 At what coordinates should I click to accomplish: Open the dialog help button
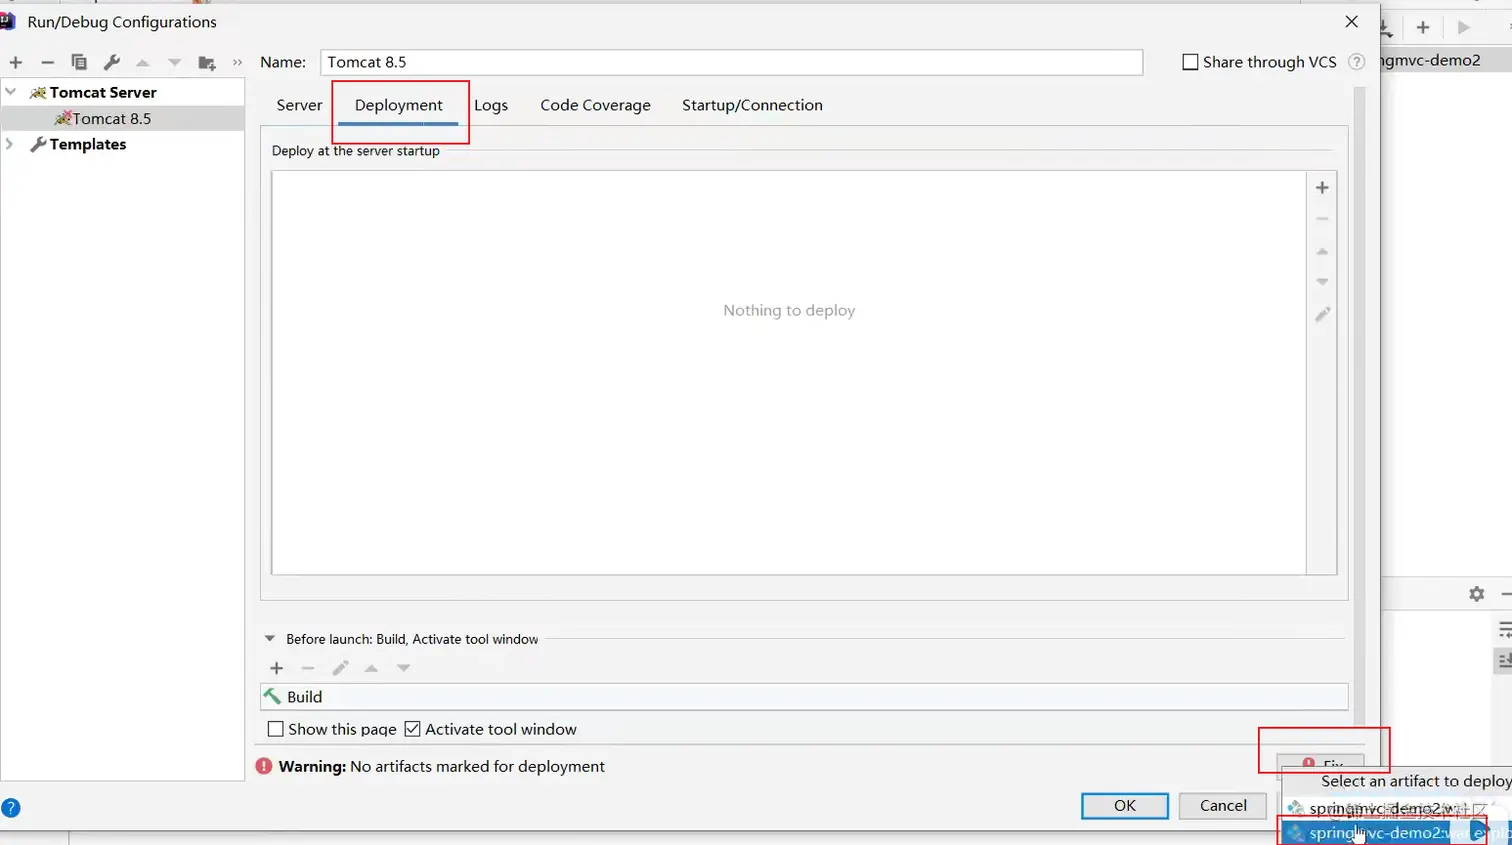(x=11, y=808)
